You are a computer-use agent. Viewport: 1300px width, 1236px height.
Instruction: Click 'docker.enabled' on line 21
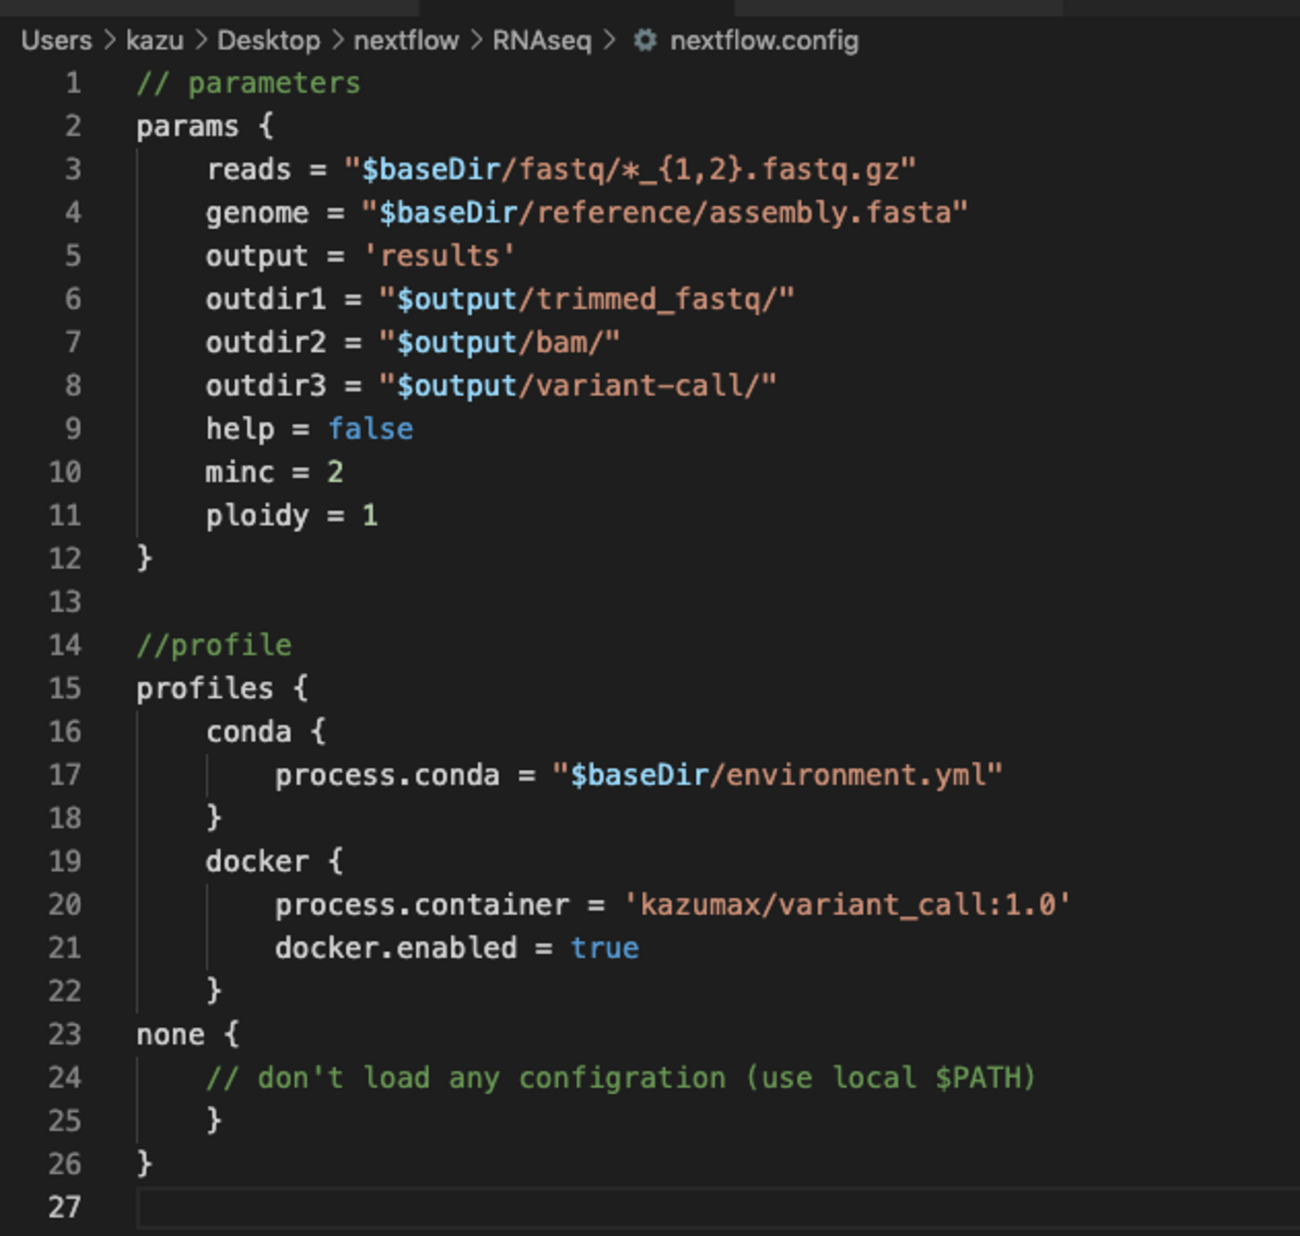(x=396, y=948)
